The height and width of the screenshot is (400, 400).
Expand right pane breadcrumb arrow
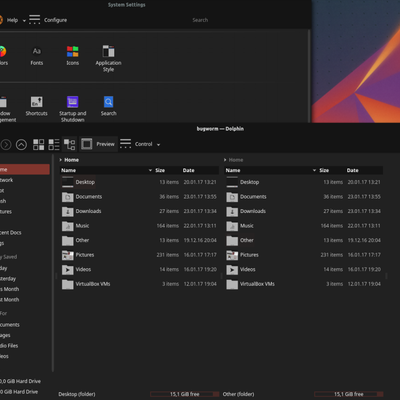coord(225,160)
